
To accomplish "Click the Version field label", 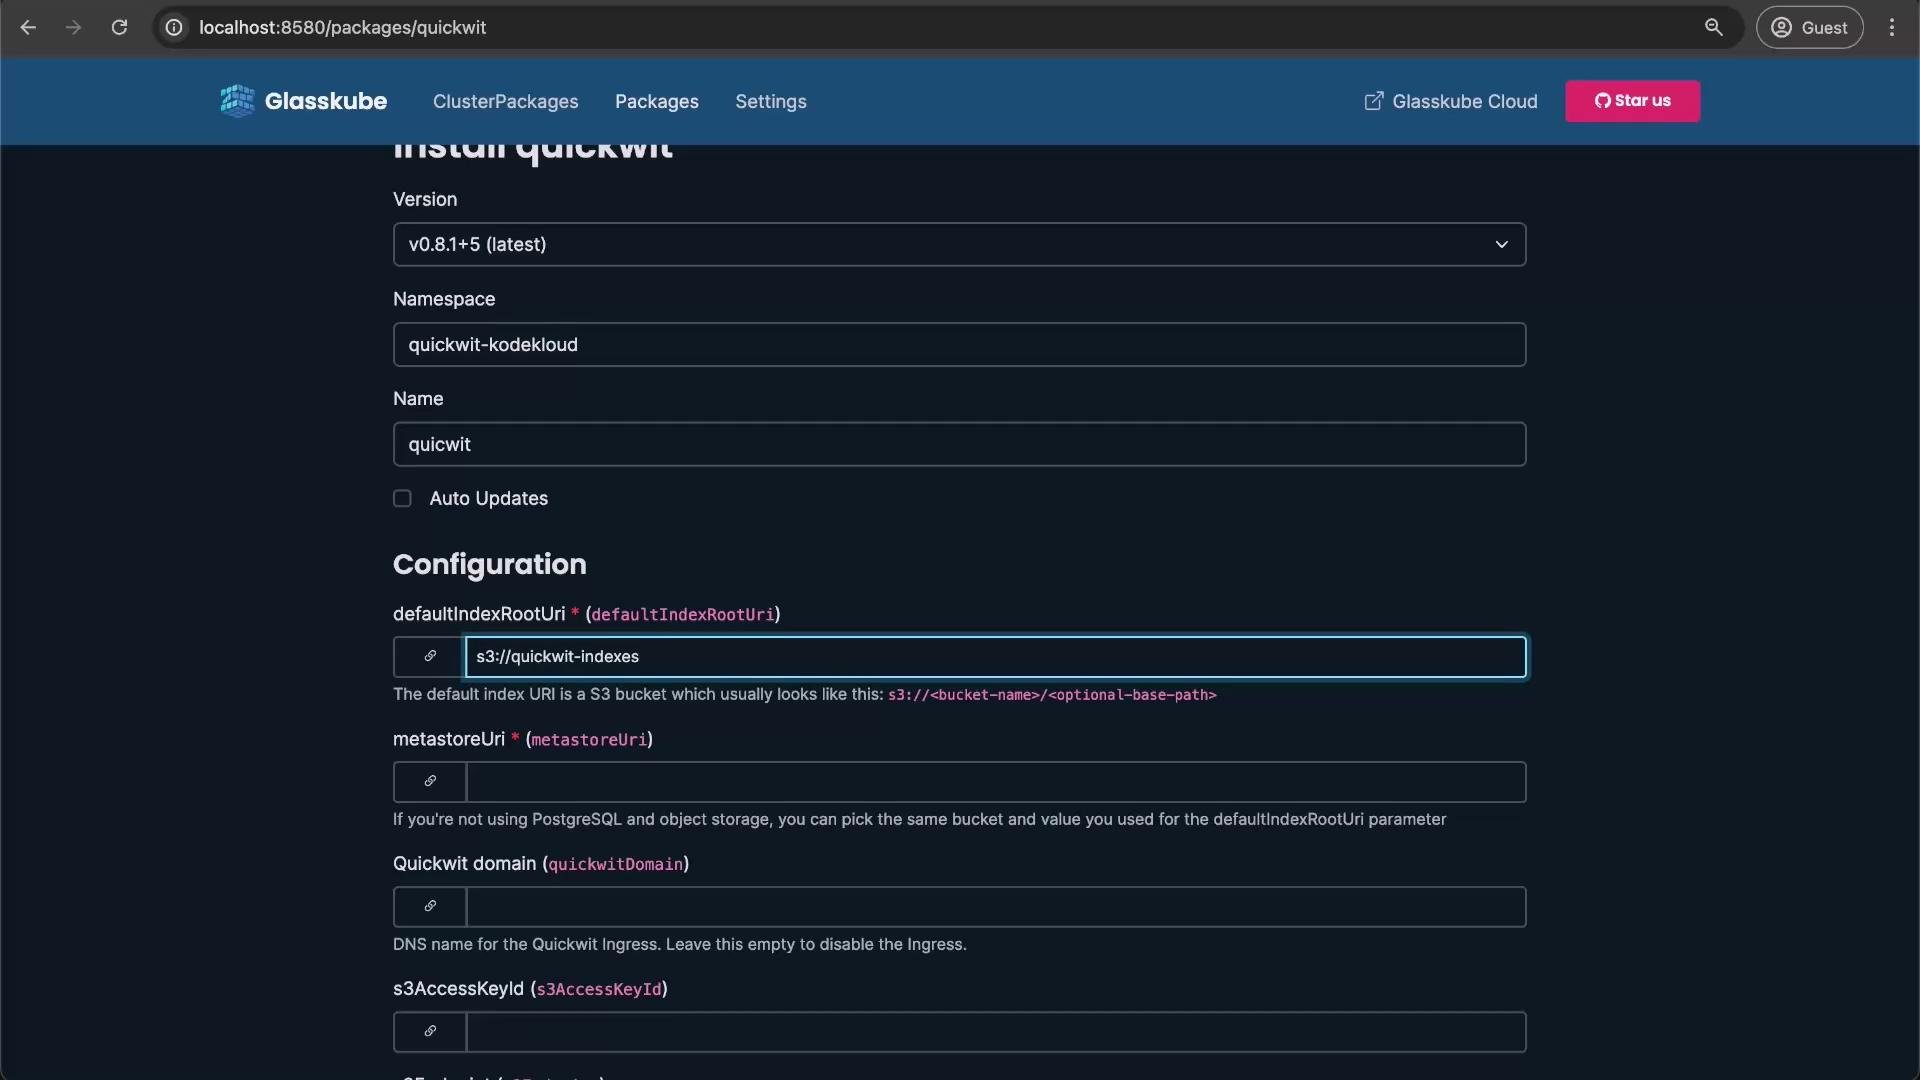I will (x=425, y=199).
